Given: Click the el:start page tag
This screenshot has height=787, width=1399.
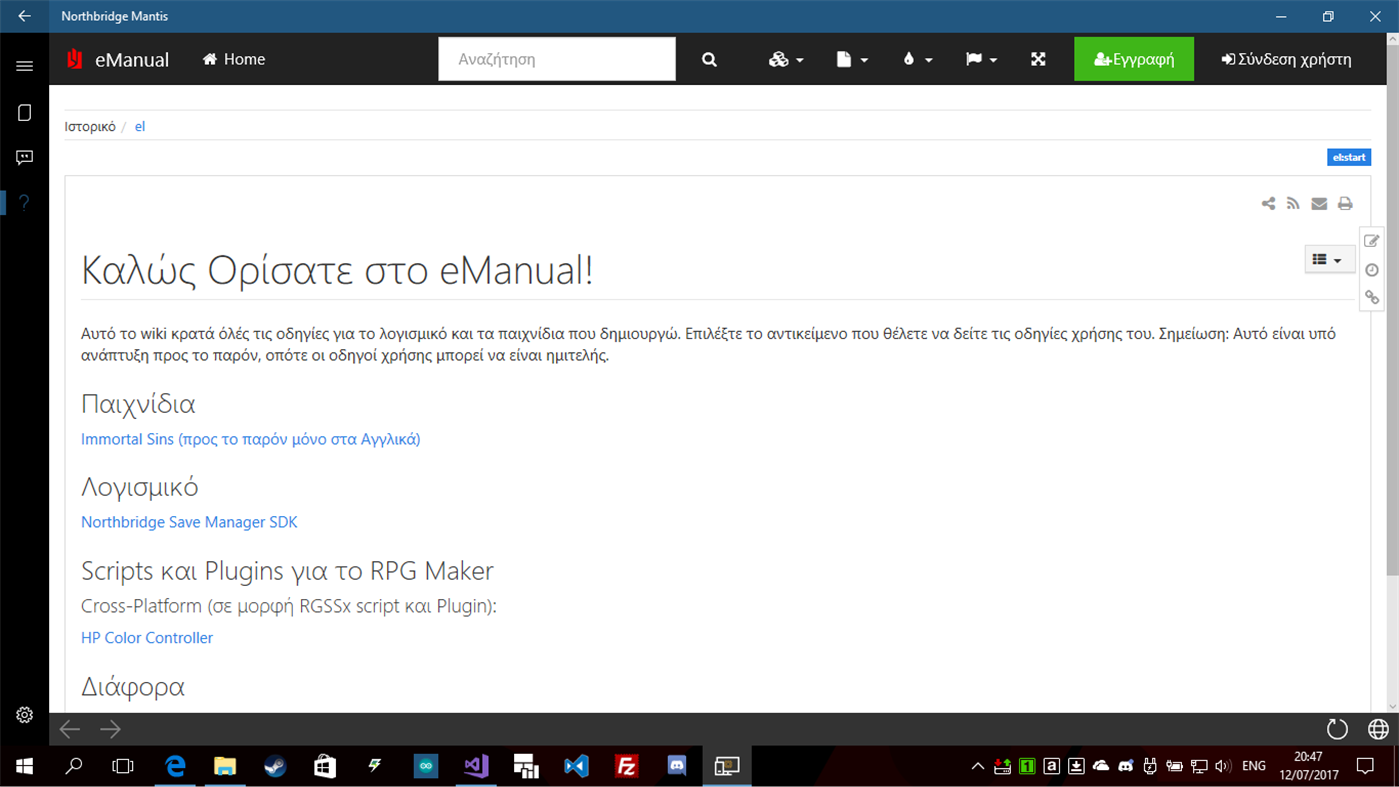Looking at the screenshot, I should coord(1349,157).
